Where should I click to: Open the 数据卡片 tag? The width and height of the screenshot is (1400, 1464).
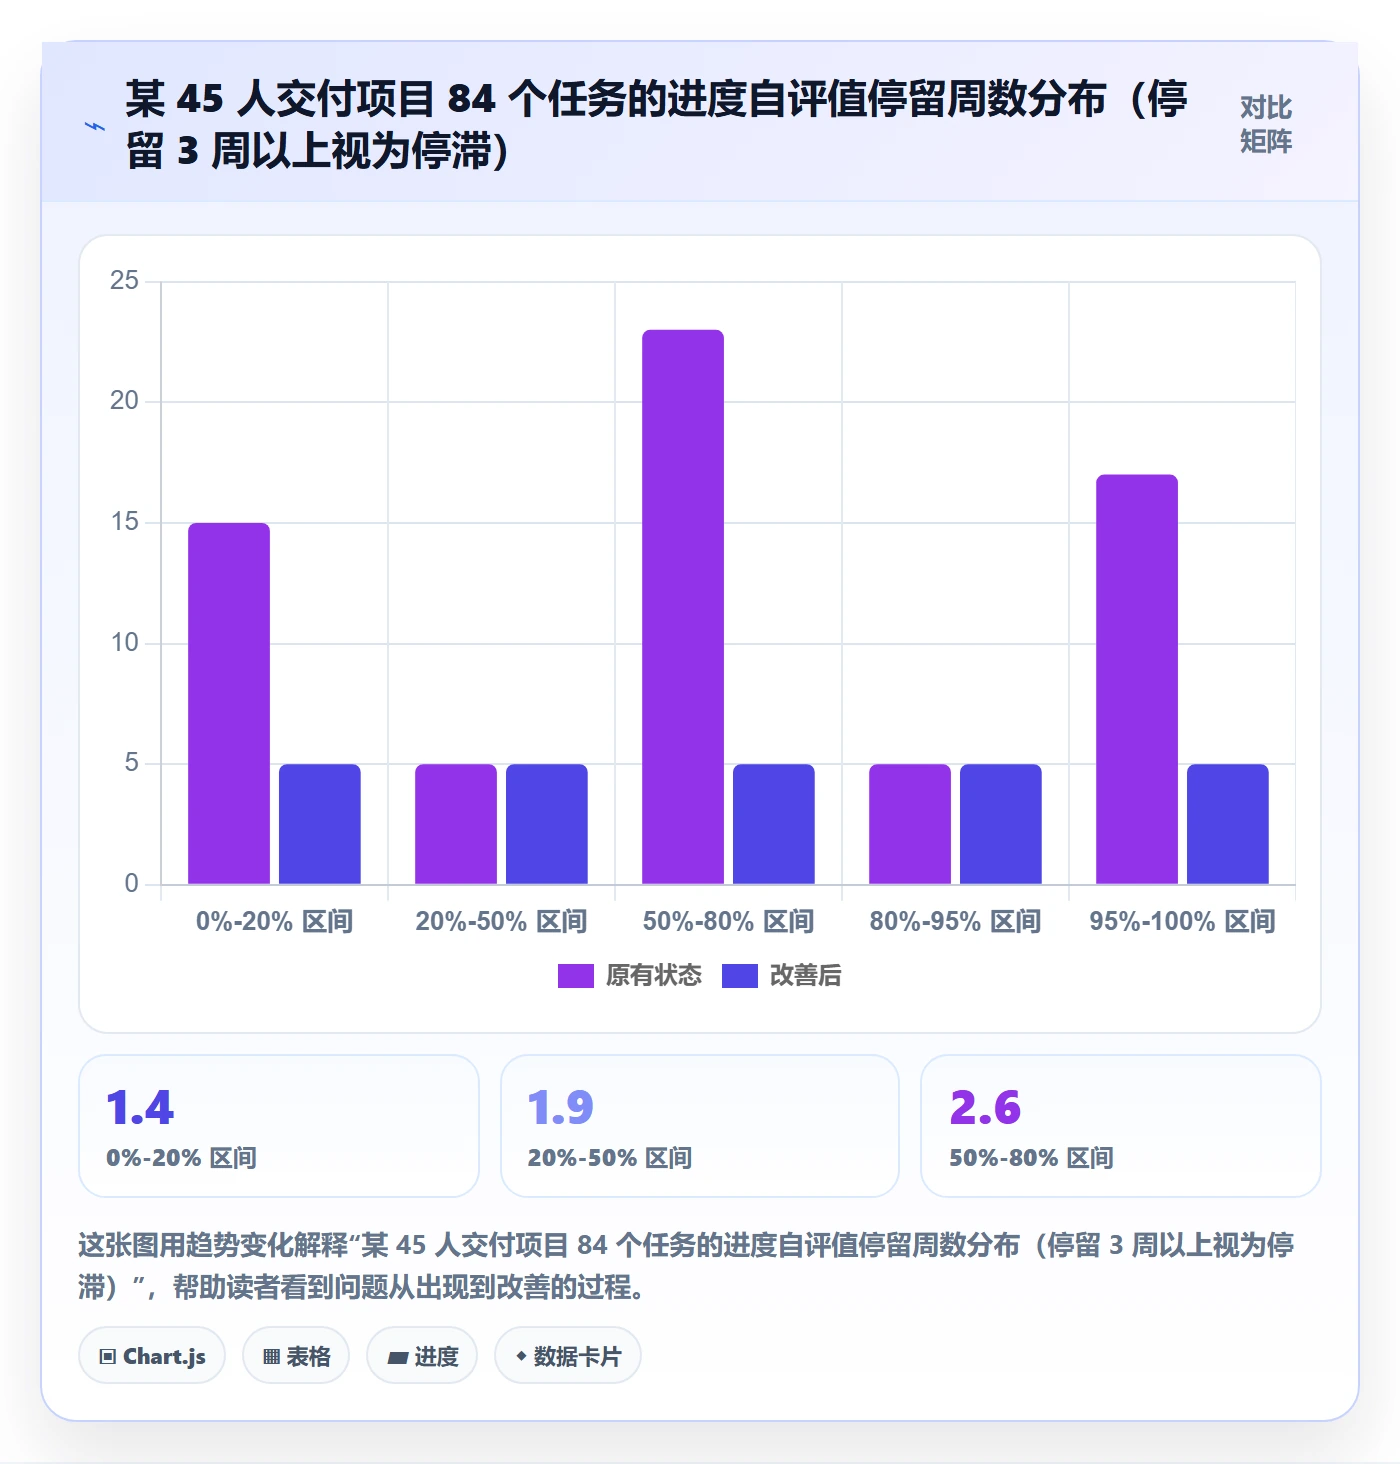coord(568,1356)
